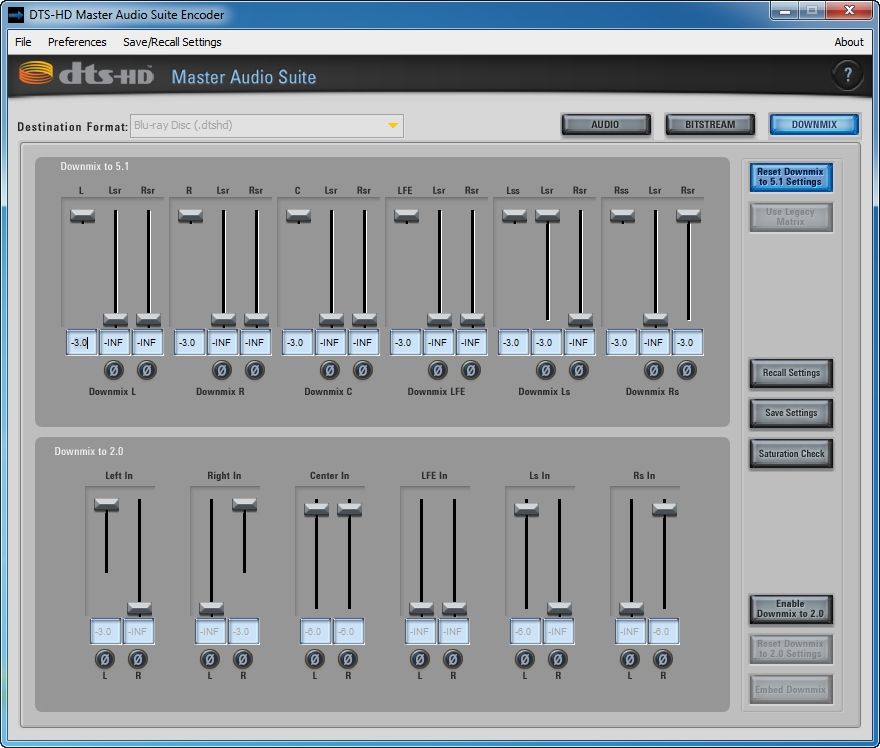
Task: Run the Saturation Check
Action: [x=791, y=453]
